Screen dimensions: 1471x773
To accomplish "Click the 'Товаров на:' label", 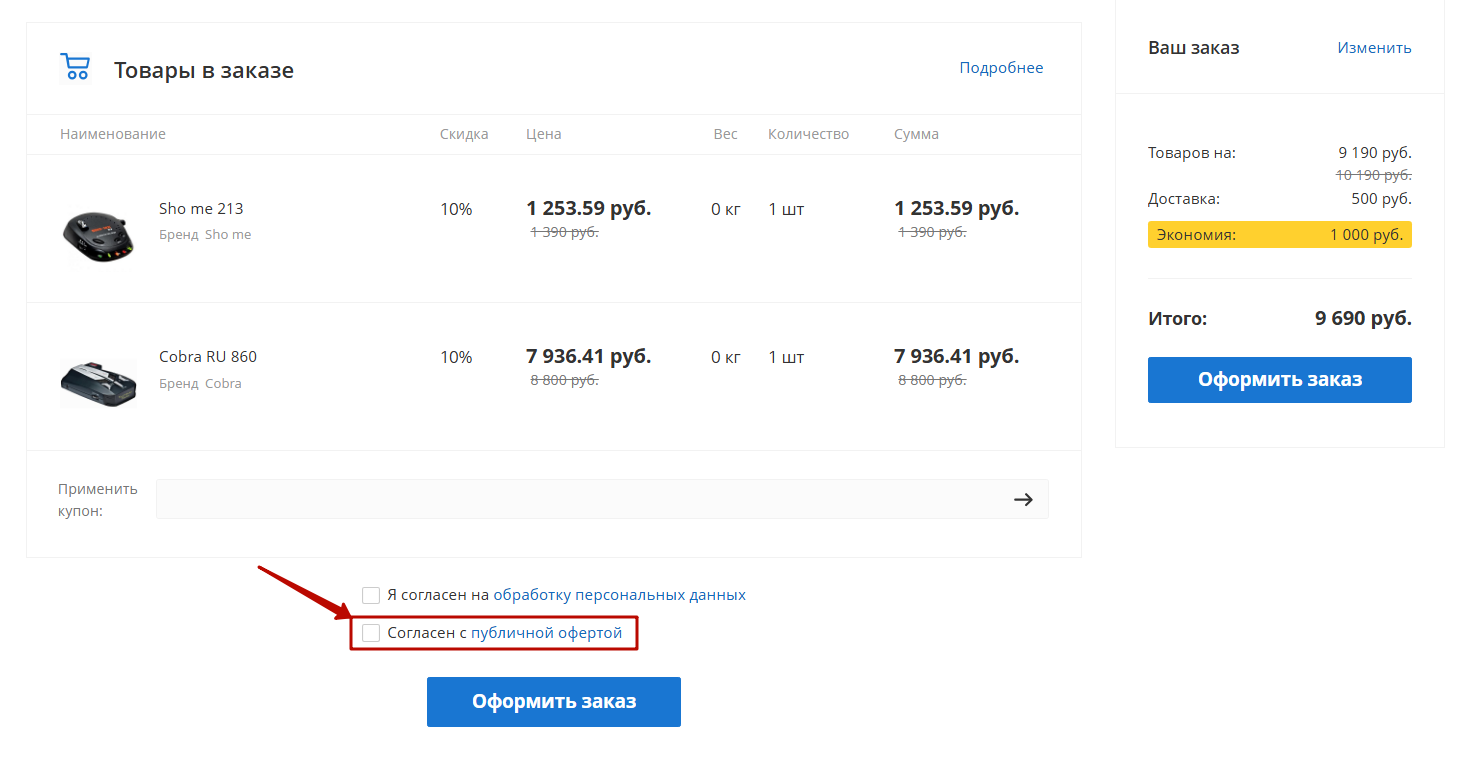I will coord(1192,153).
